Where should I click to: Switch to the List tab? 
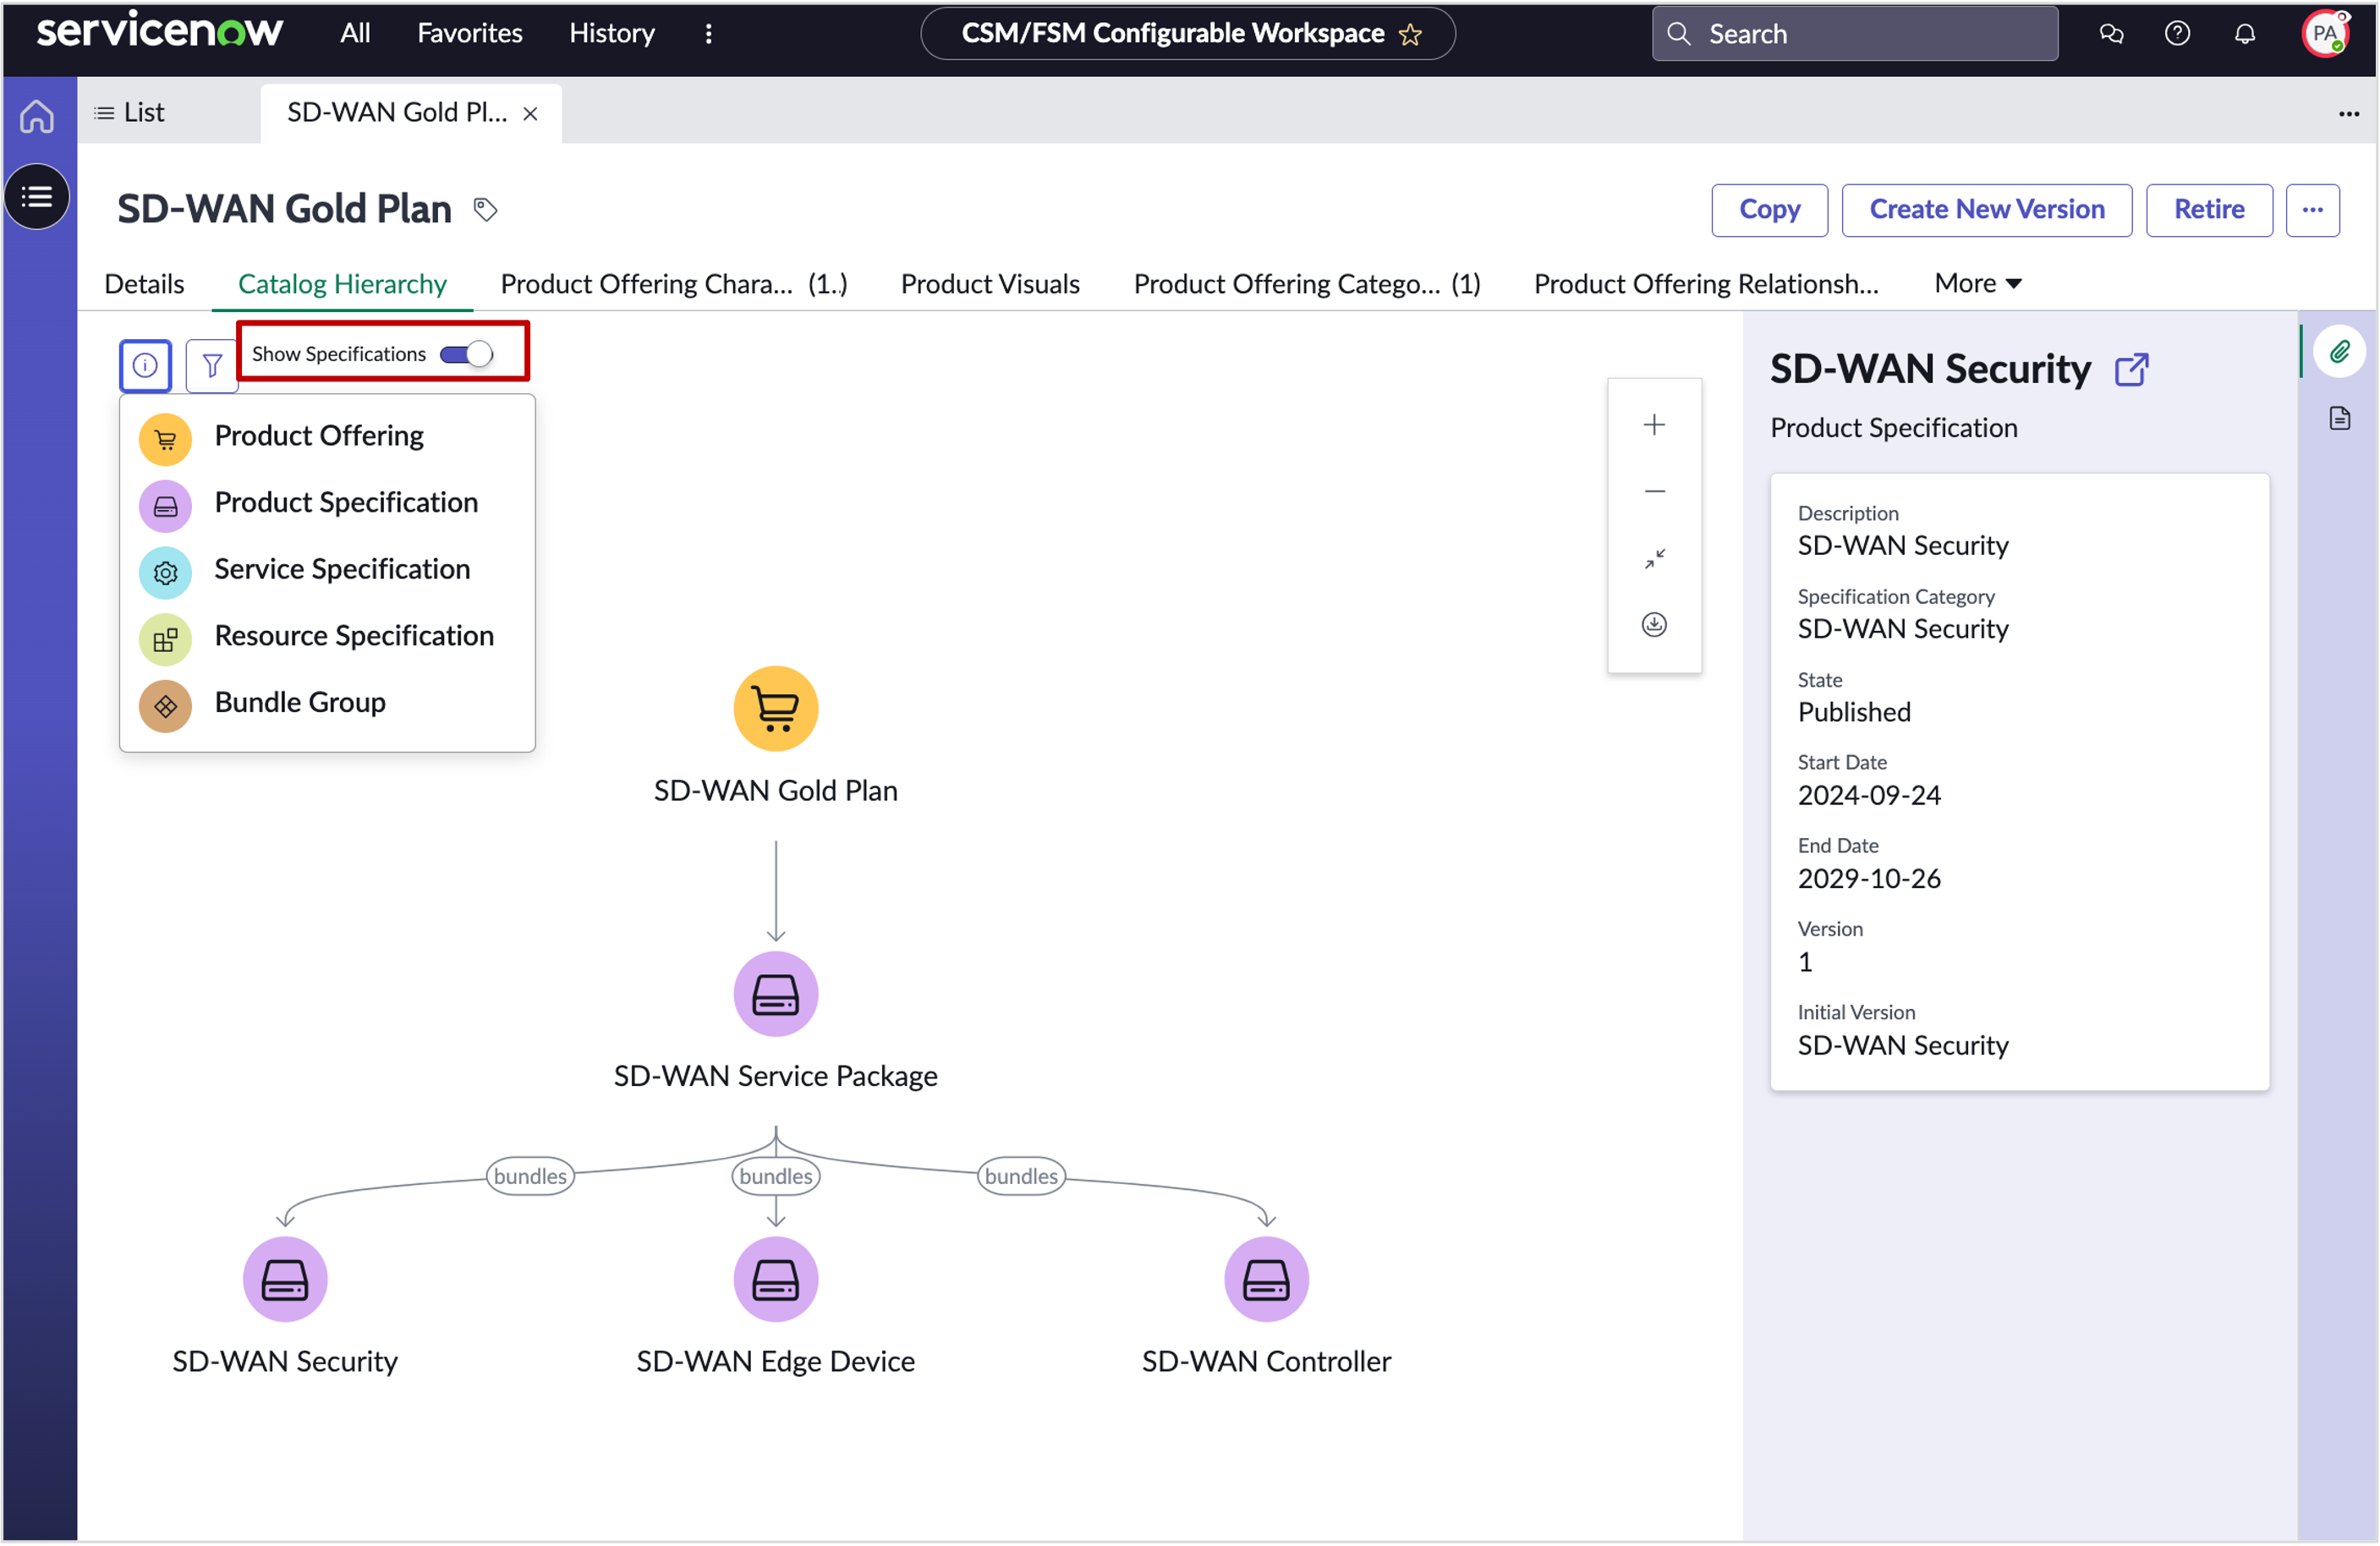coord(130,113)
